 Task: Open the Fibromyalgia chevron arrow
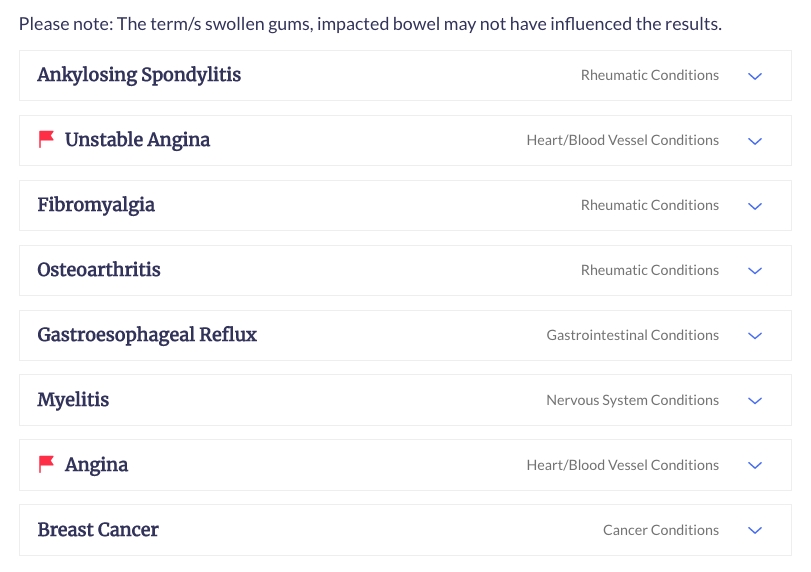point(755,206)
